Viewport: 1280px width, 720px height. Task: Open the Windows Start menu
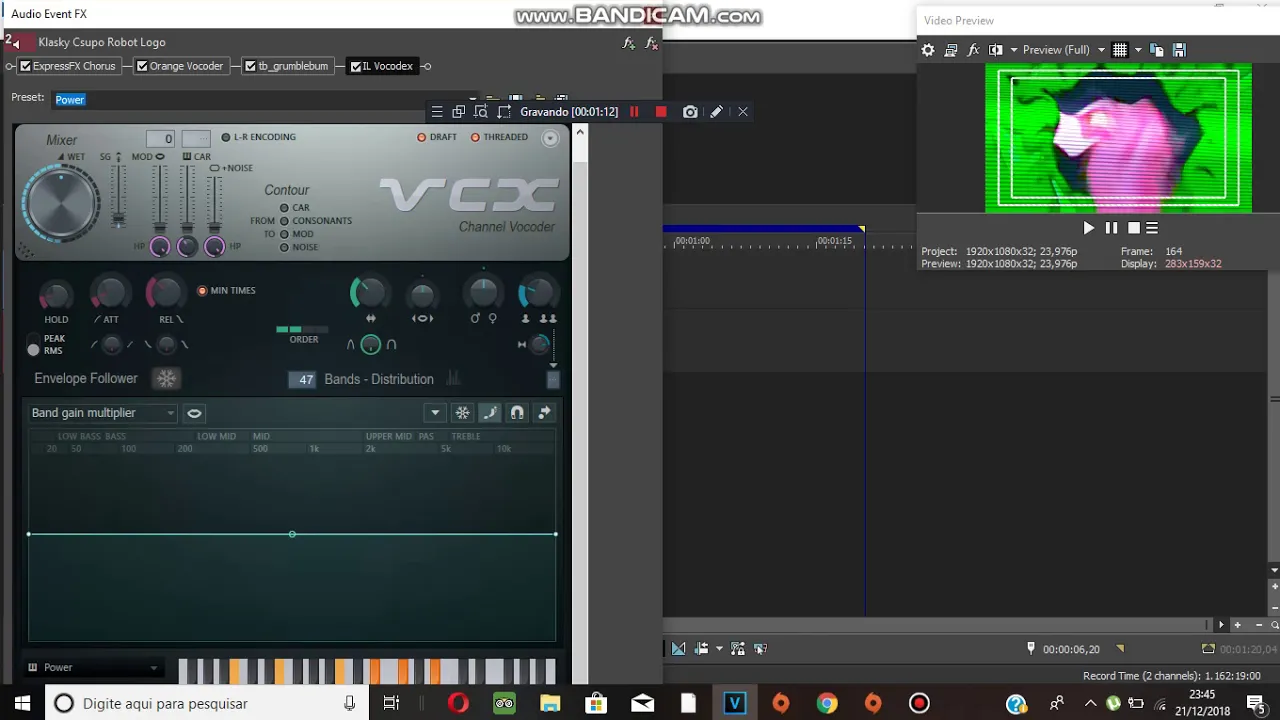(21, 703)
